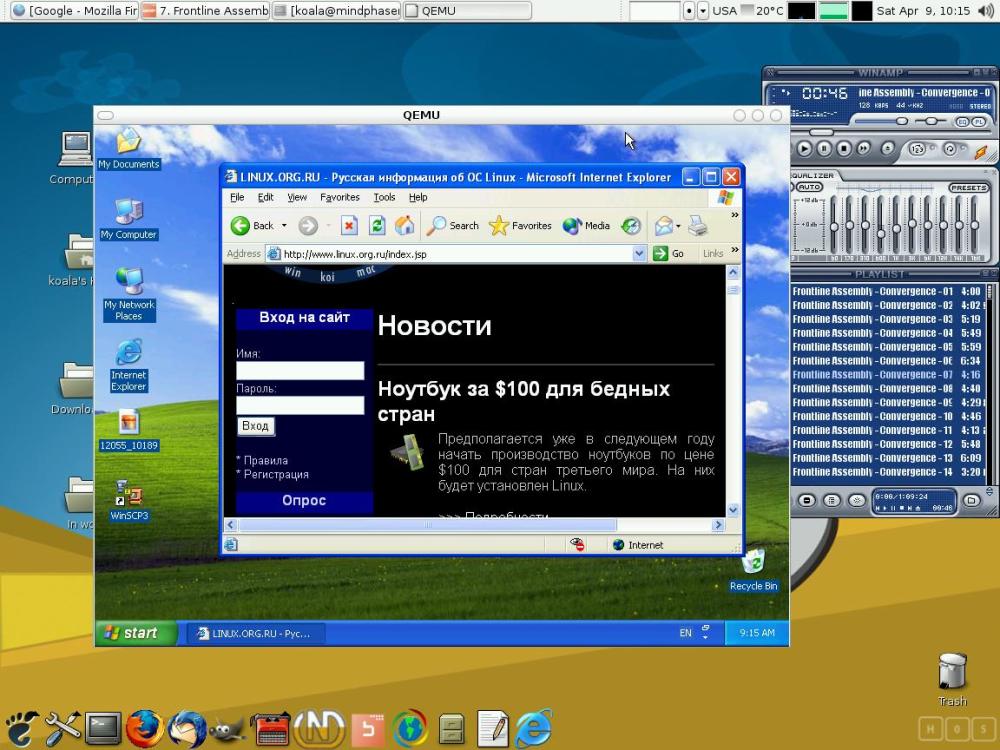Click the Go button beside address bar

[x=668, y=254]
